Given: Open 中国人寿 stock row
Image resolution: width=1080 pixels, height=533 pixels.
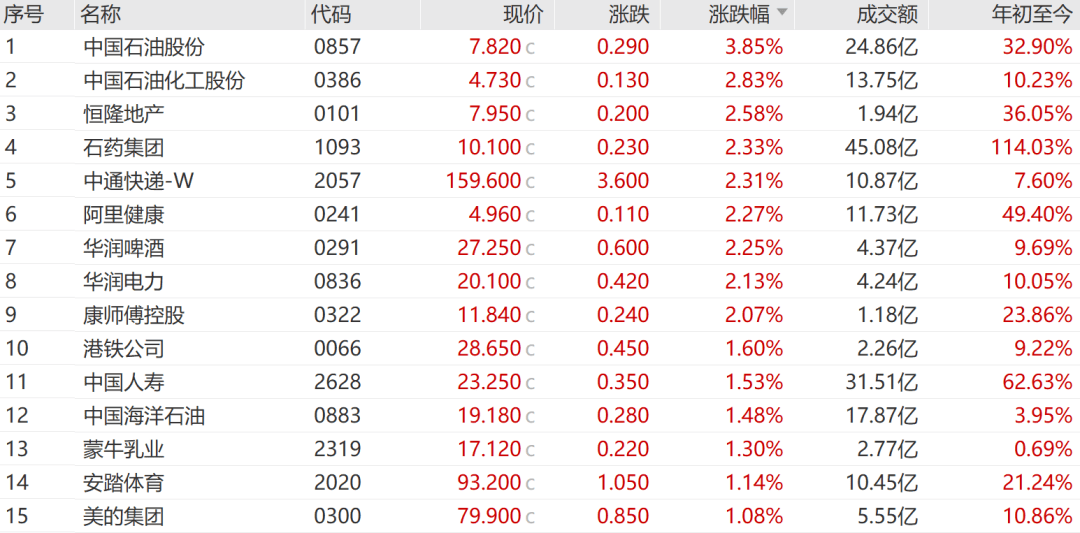Looking at the screenshot, I should click(123, 383).
